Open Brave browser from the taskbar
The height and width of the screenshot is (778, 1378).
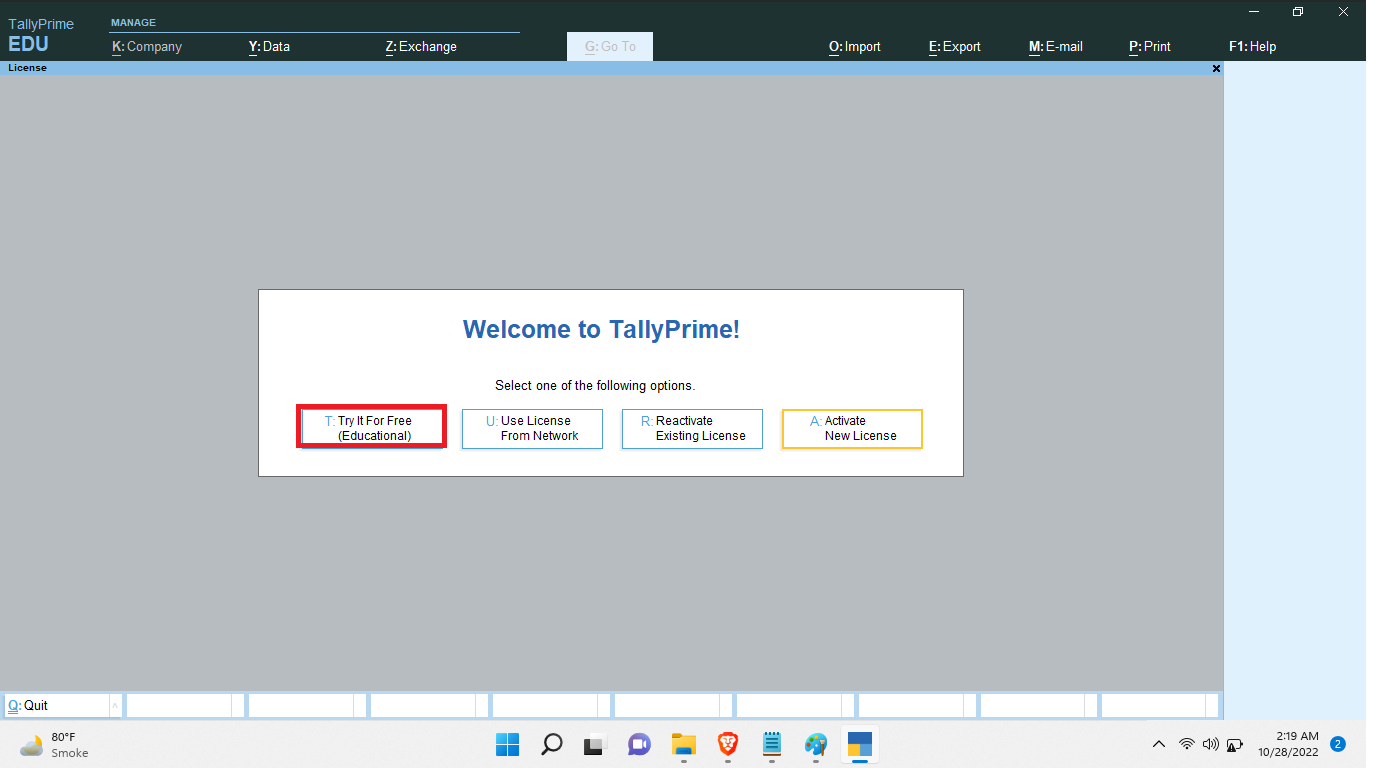coord(727,744)
